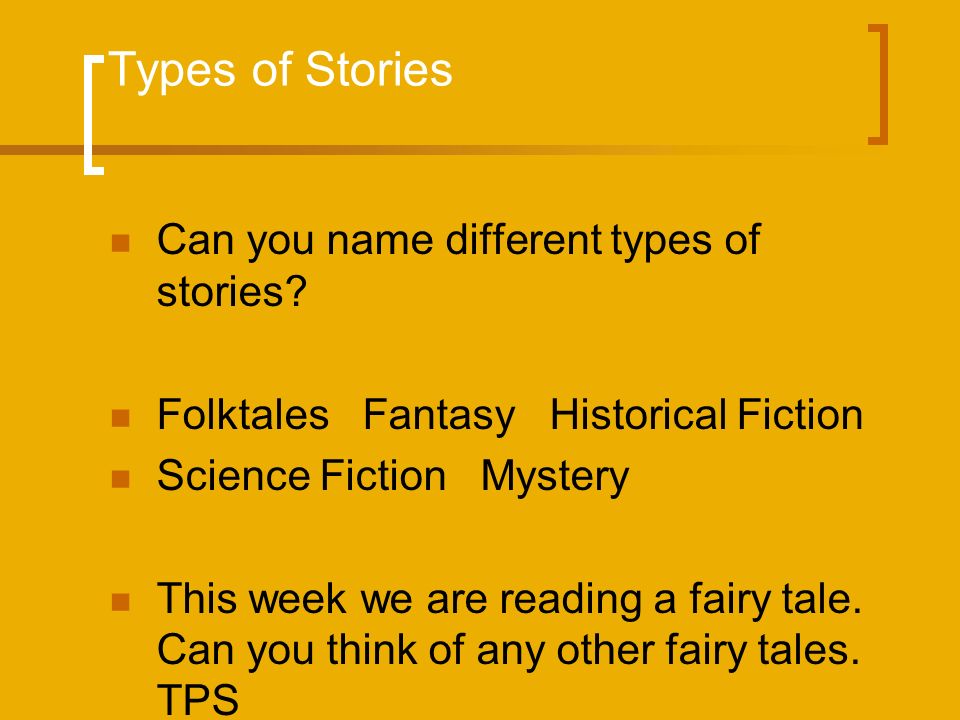
Task: Click the word "Folktales"
Action: (x=243, y=415)
